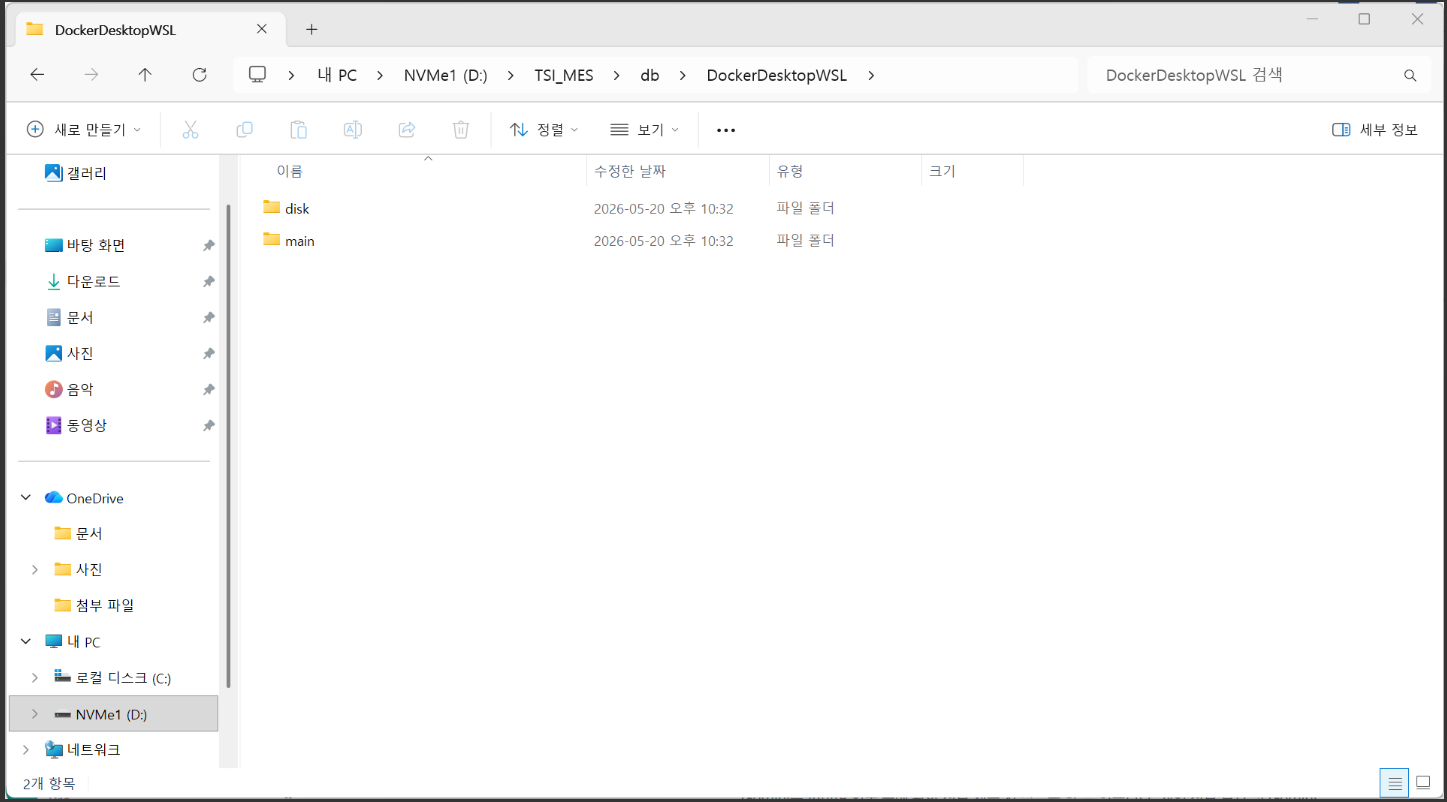Click 파일 폴더 type of main row
Screen dimensions: 1447x802
[806, 240]
